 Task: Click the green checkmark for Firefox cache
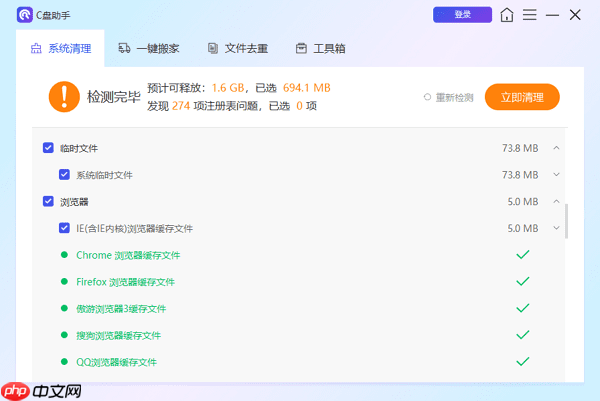[x=523, y=281]
